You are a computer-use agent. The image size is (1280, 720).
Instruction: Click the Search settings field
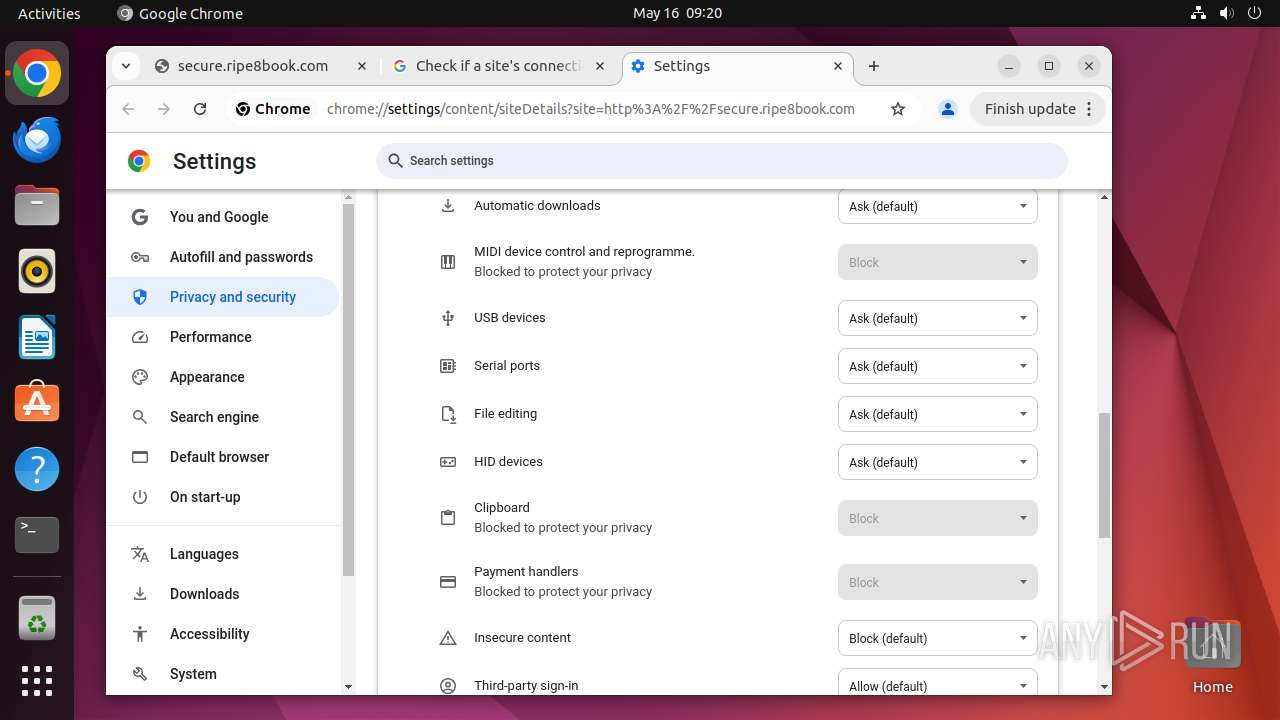722,161
